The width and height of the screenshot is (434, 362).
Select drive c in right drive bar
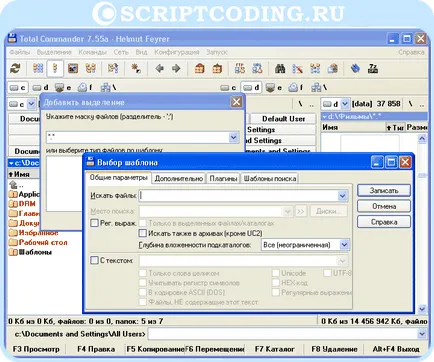coord(228,88)
